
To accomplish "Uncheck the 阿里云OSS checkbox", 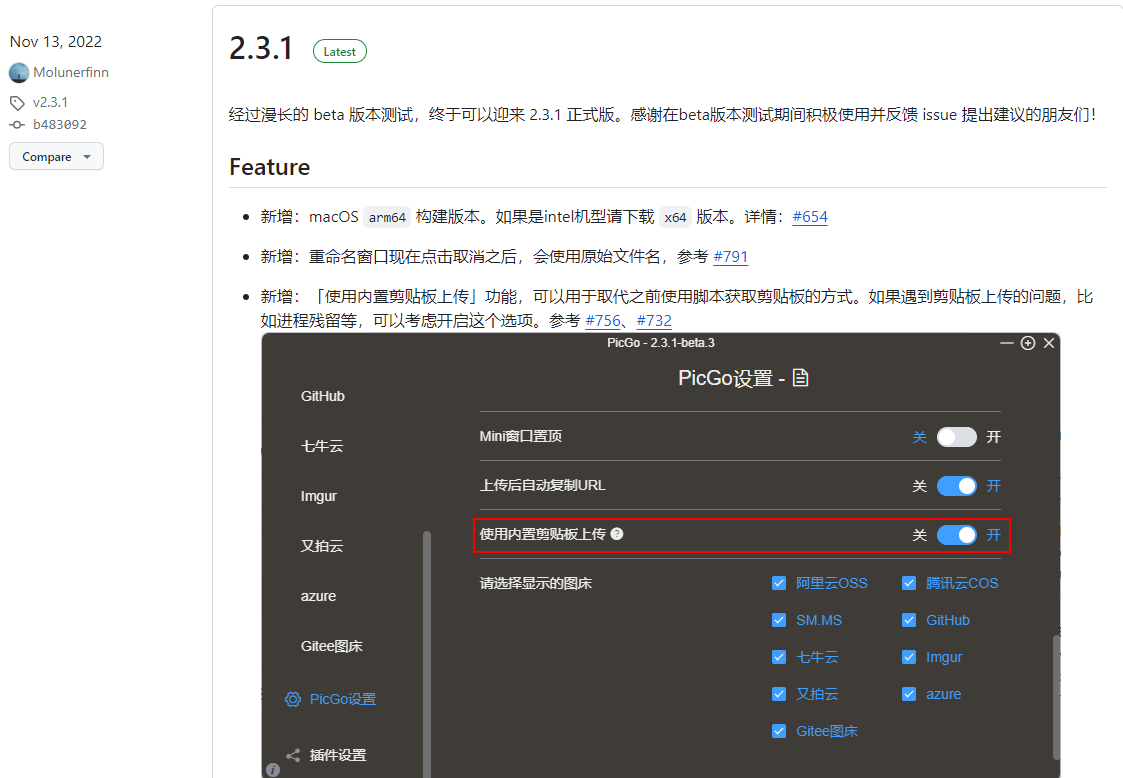I will click(779, 583).
